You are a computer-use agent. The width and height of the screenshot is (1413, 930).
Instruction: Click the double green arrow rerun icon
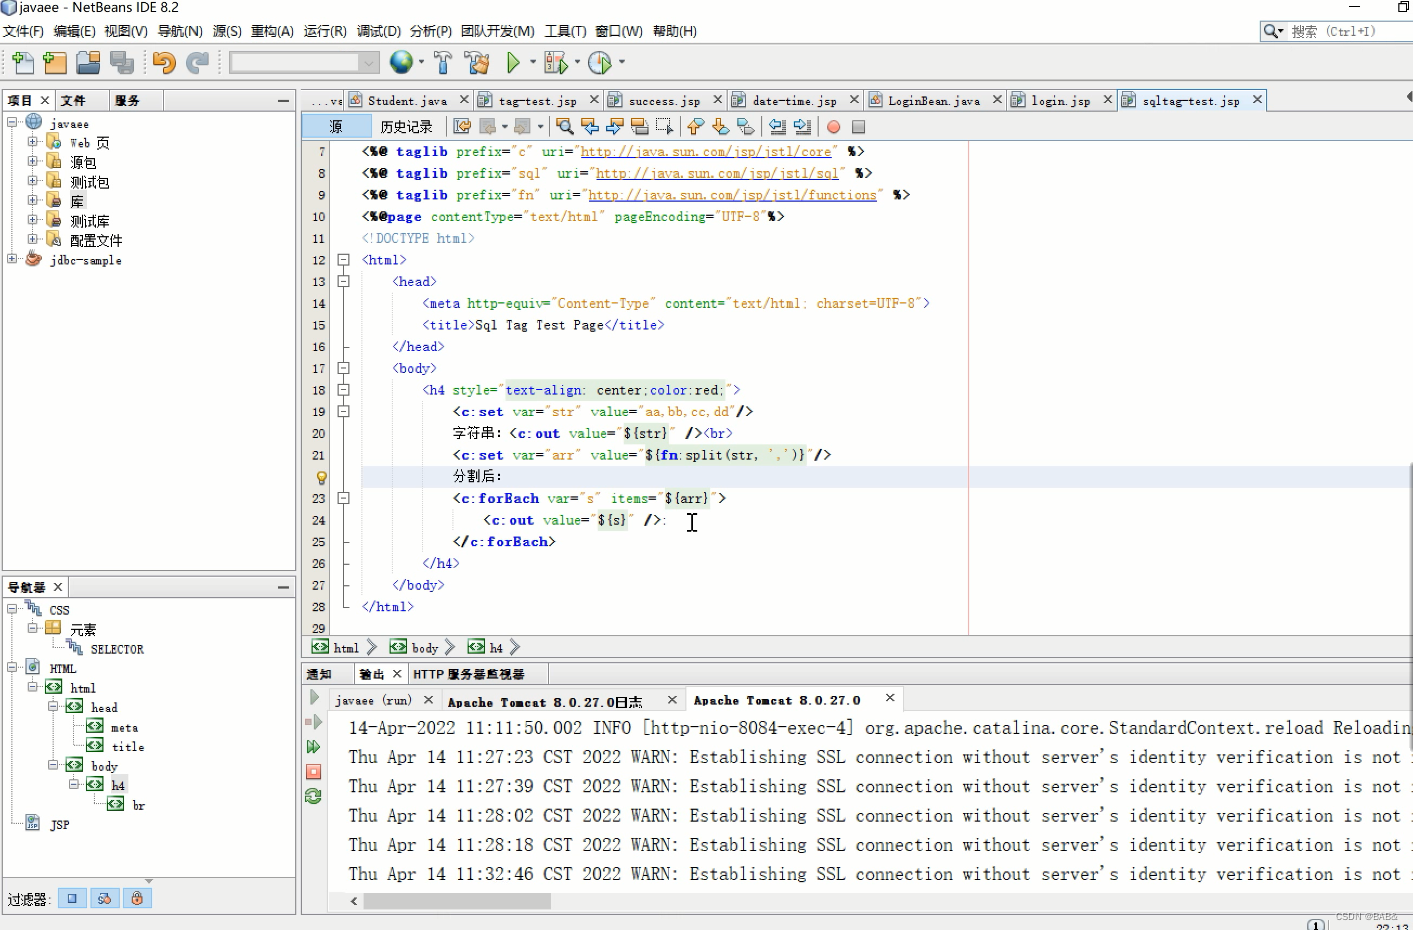(x=314, y=747)
